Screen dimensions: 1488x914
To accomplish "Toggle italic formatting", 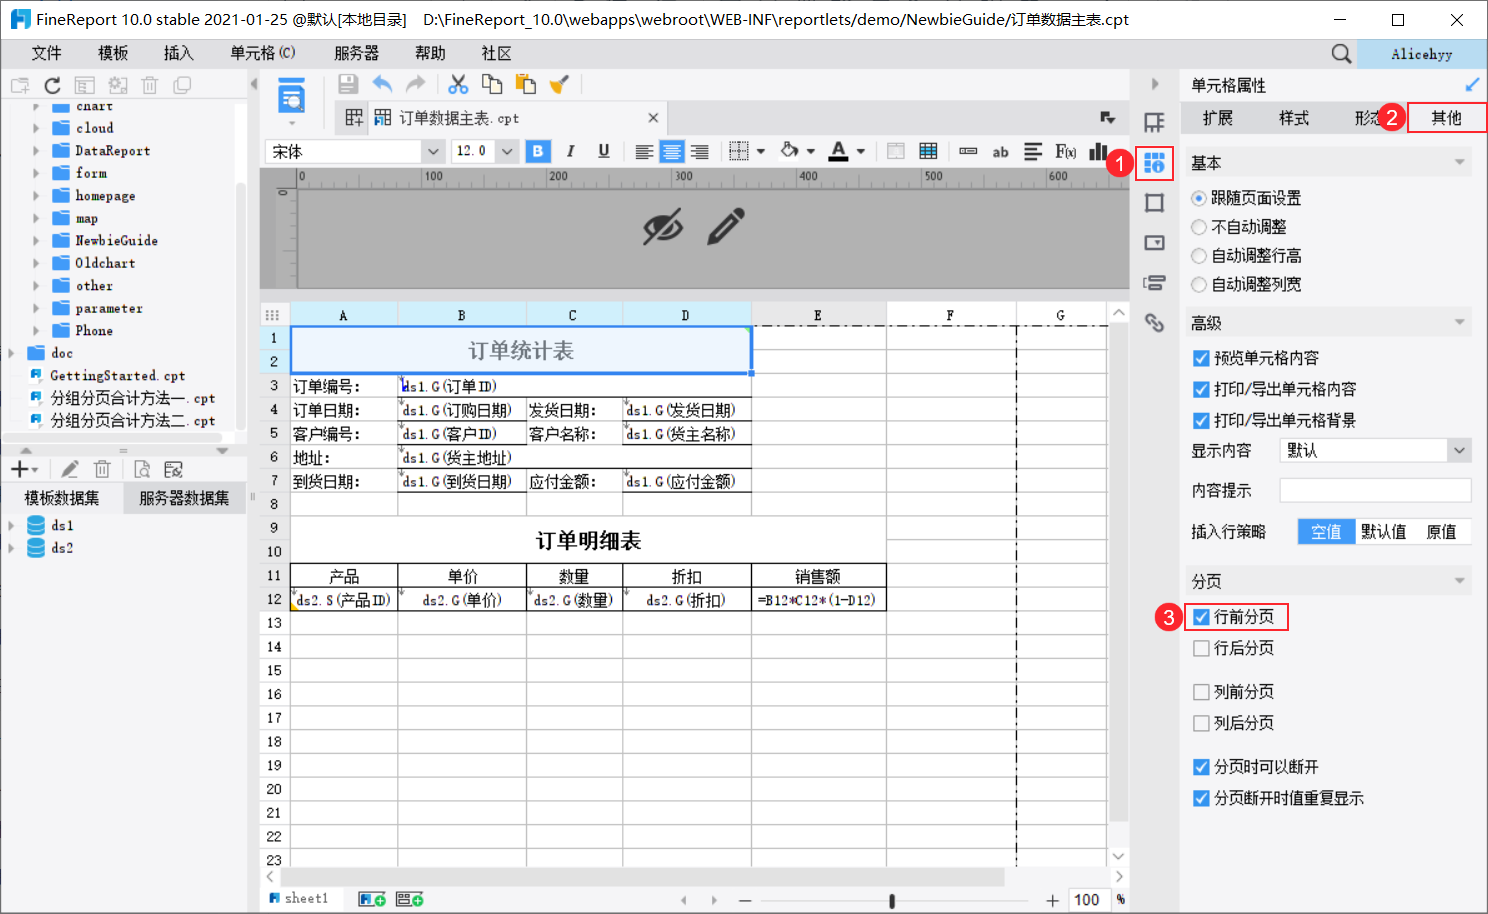I will [570, 151].
